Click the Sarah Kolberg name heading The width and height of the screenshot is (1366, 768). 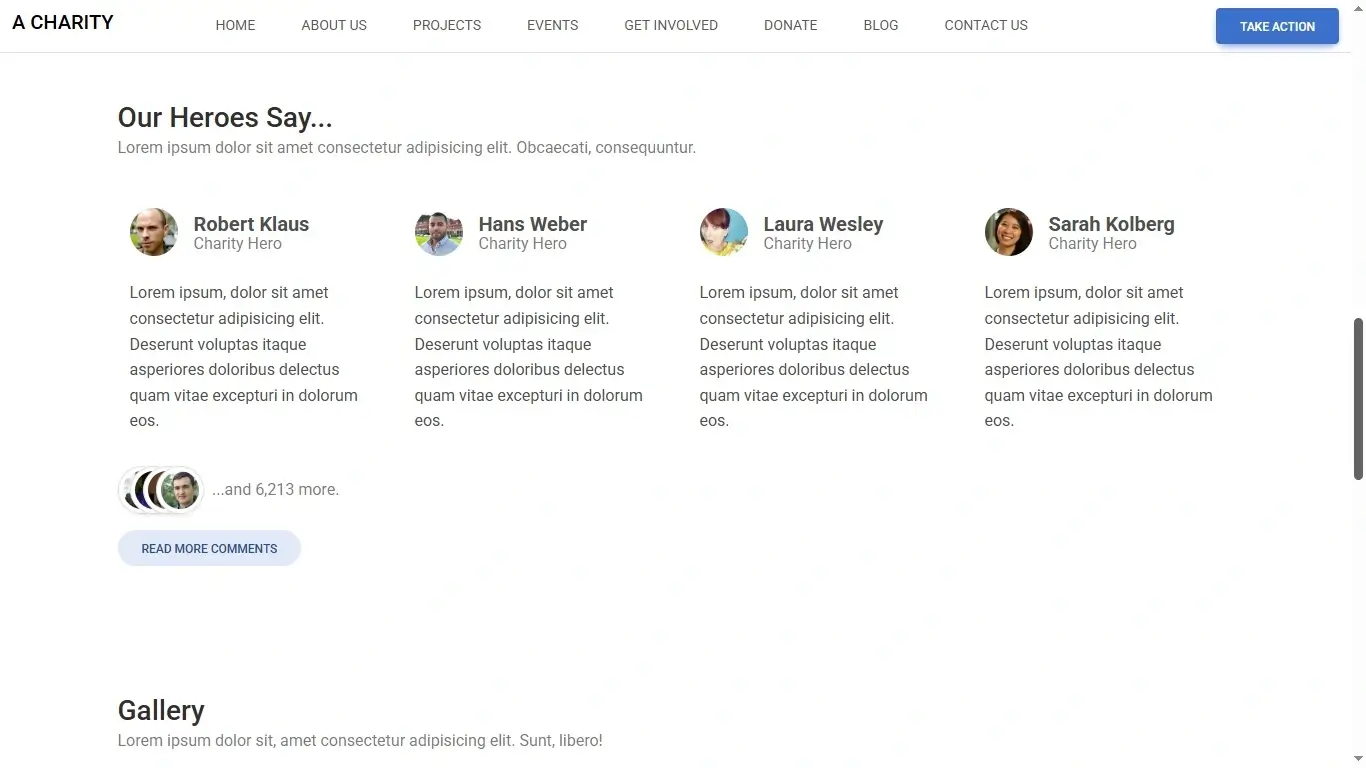click(x=1111, y=224)
